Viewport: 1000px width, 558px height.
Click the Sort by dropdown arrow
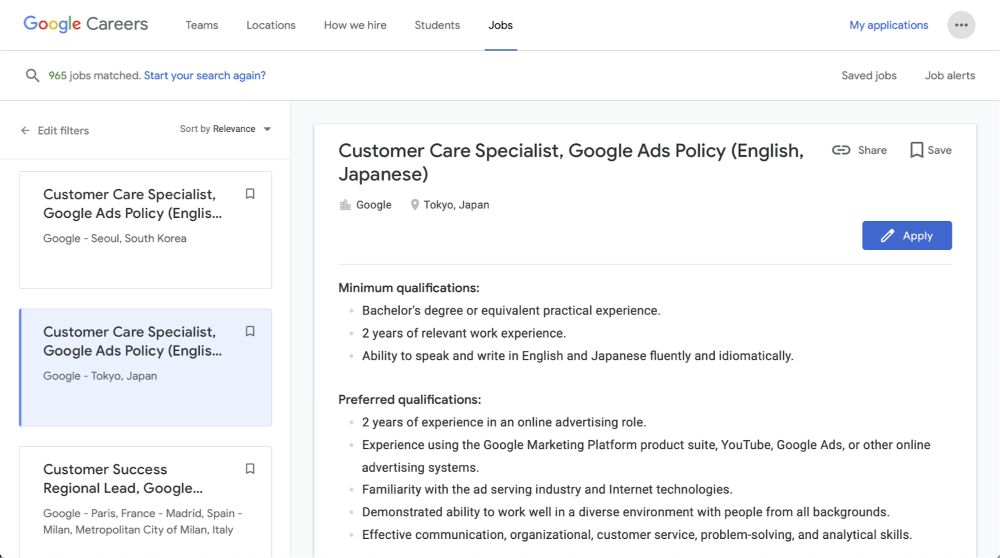click(x=267, y=129)
